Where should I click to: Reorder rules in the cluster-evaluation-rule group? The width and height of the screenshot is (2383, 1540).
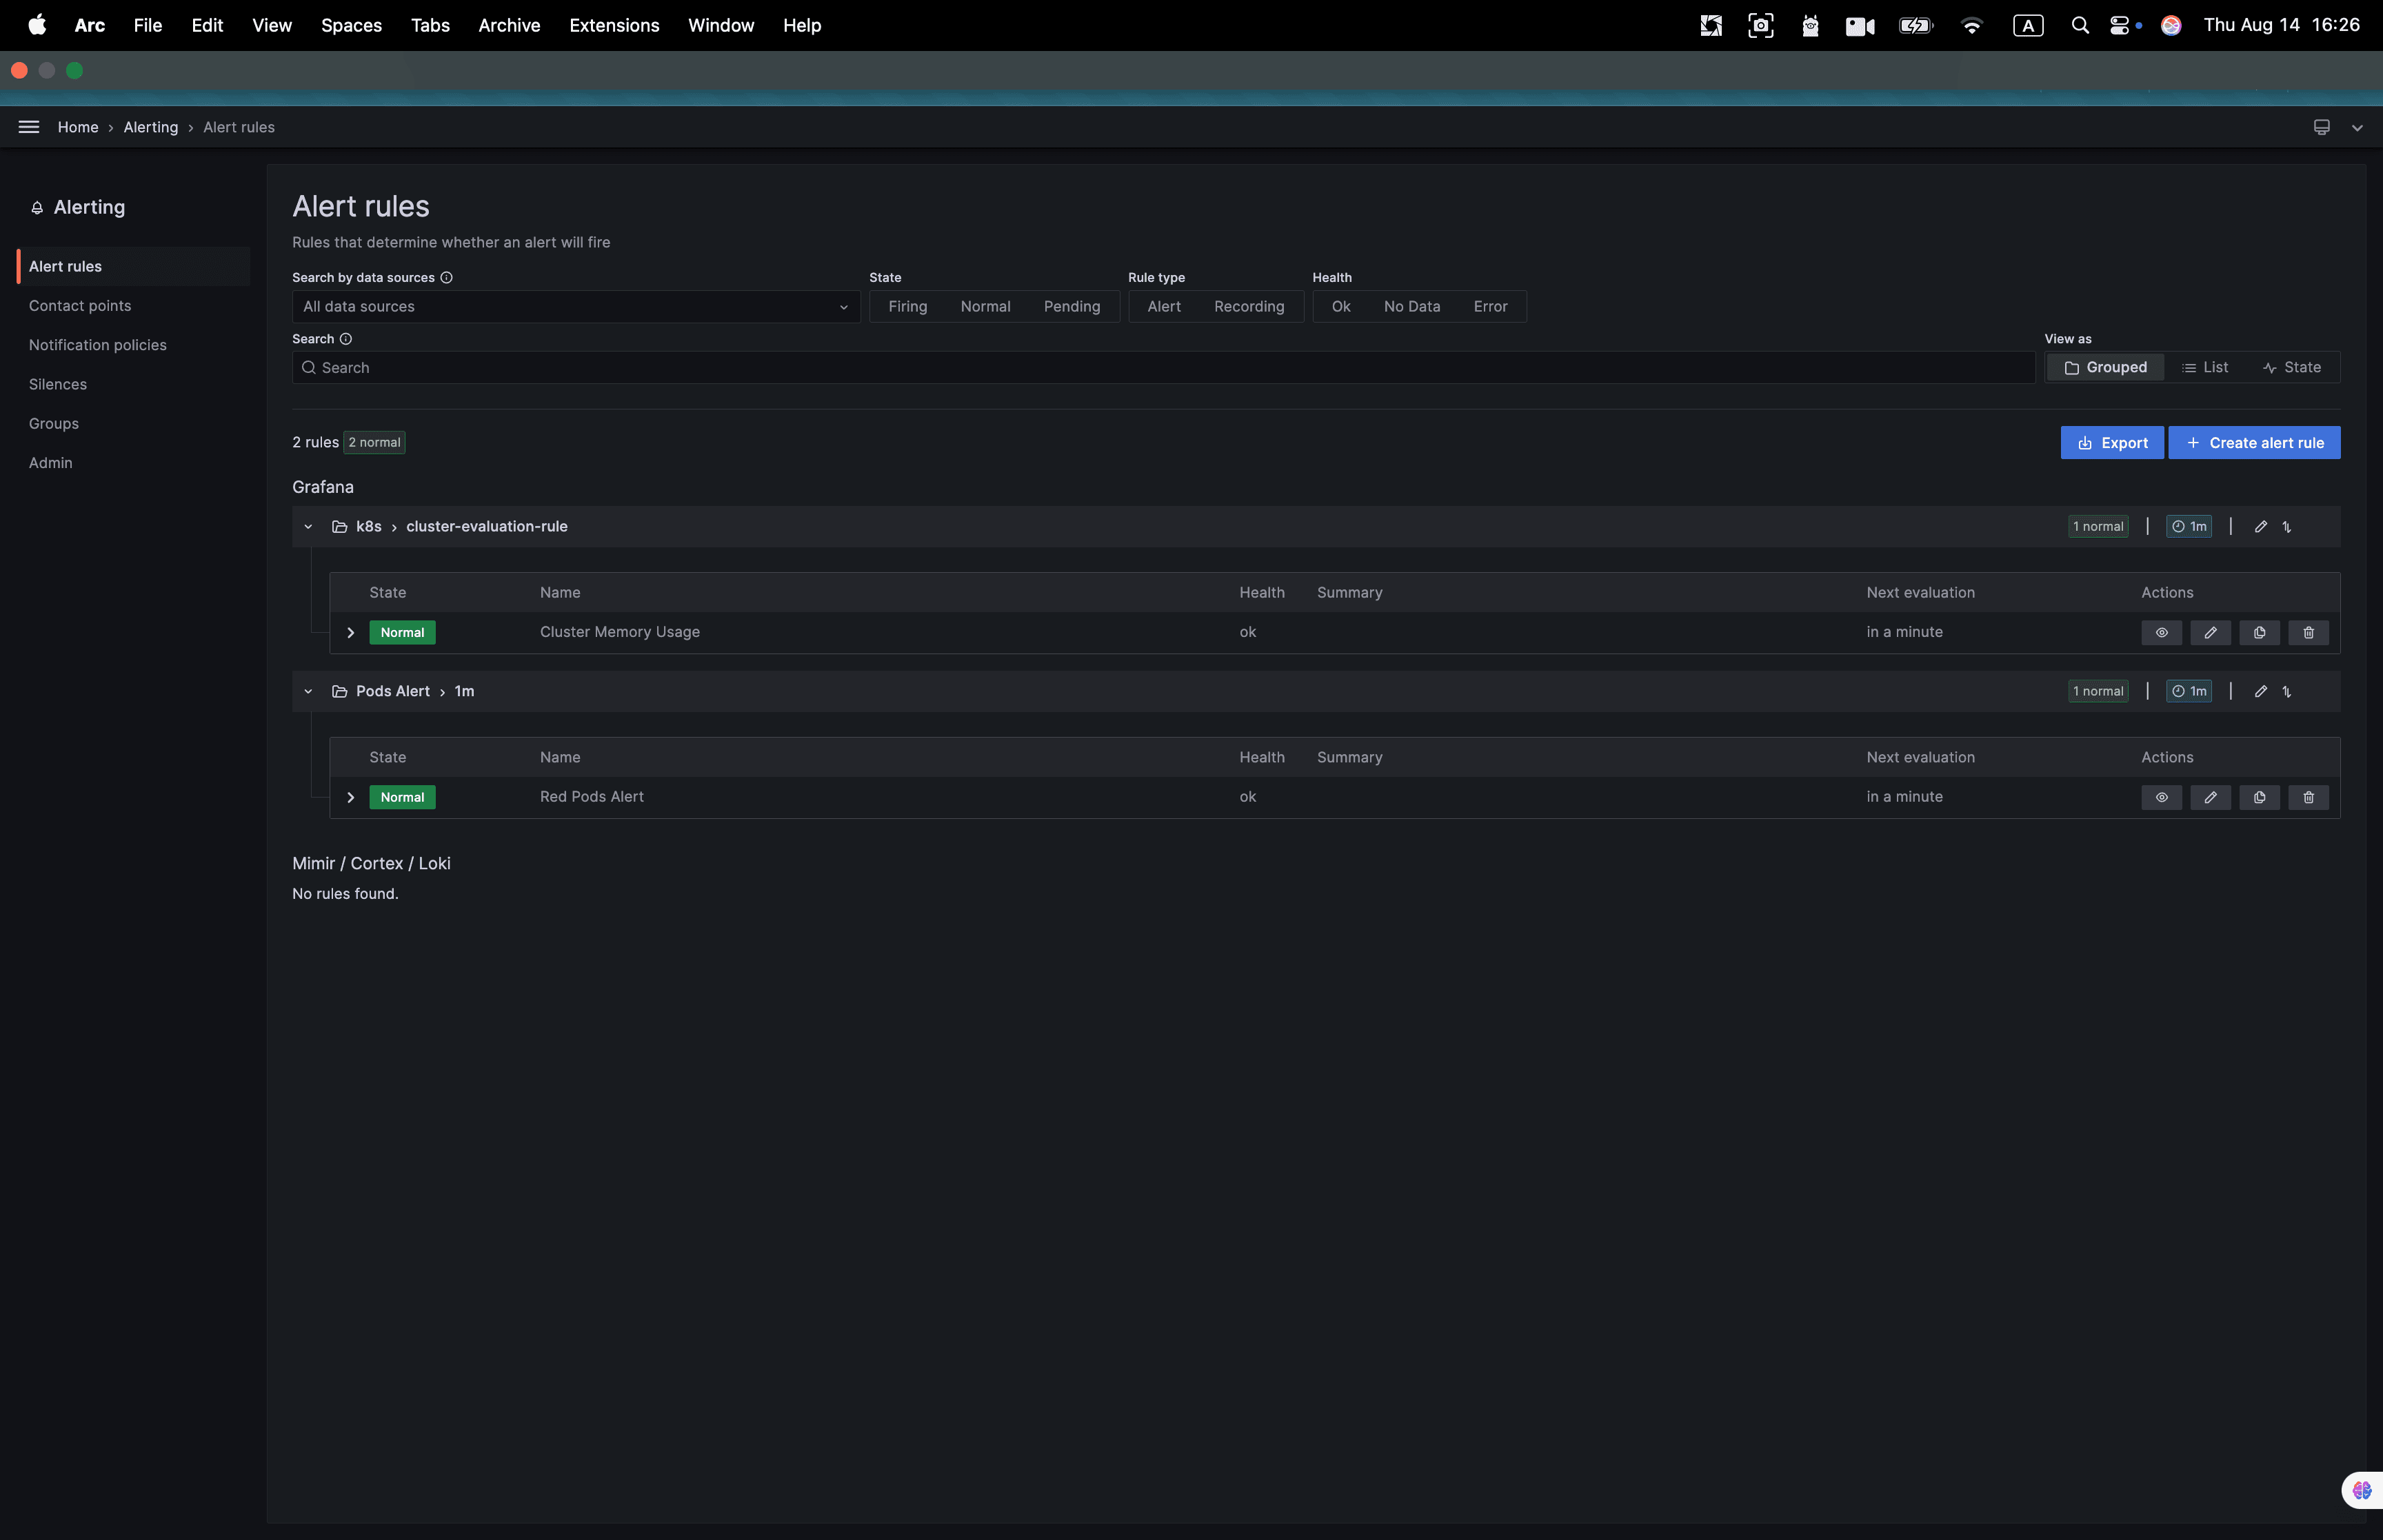(2286, 525)
